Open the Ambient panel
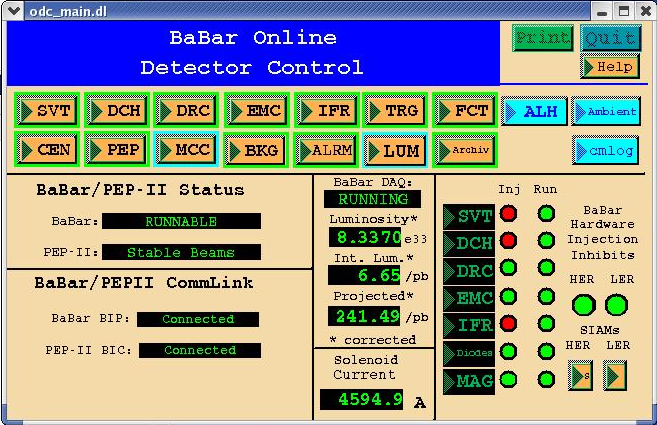 (x=605, y=111)
